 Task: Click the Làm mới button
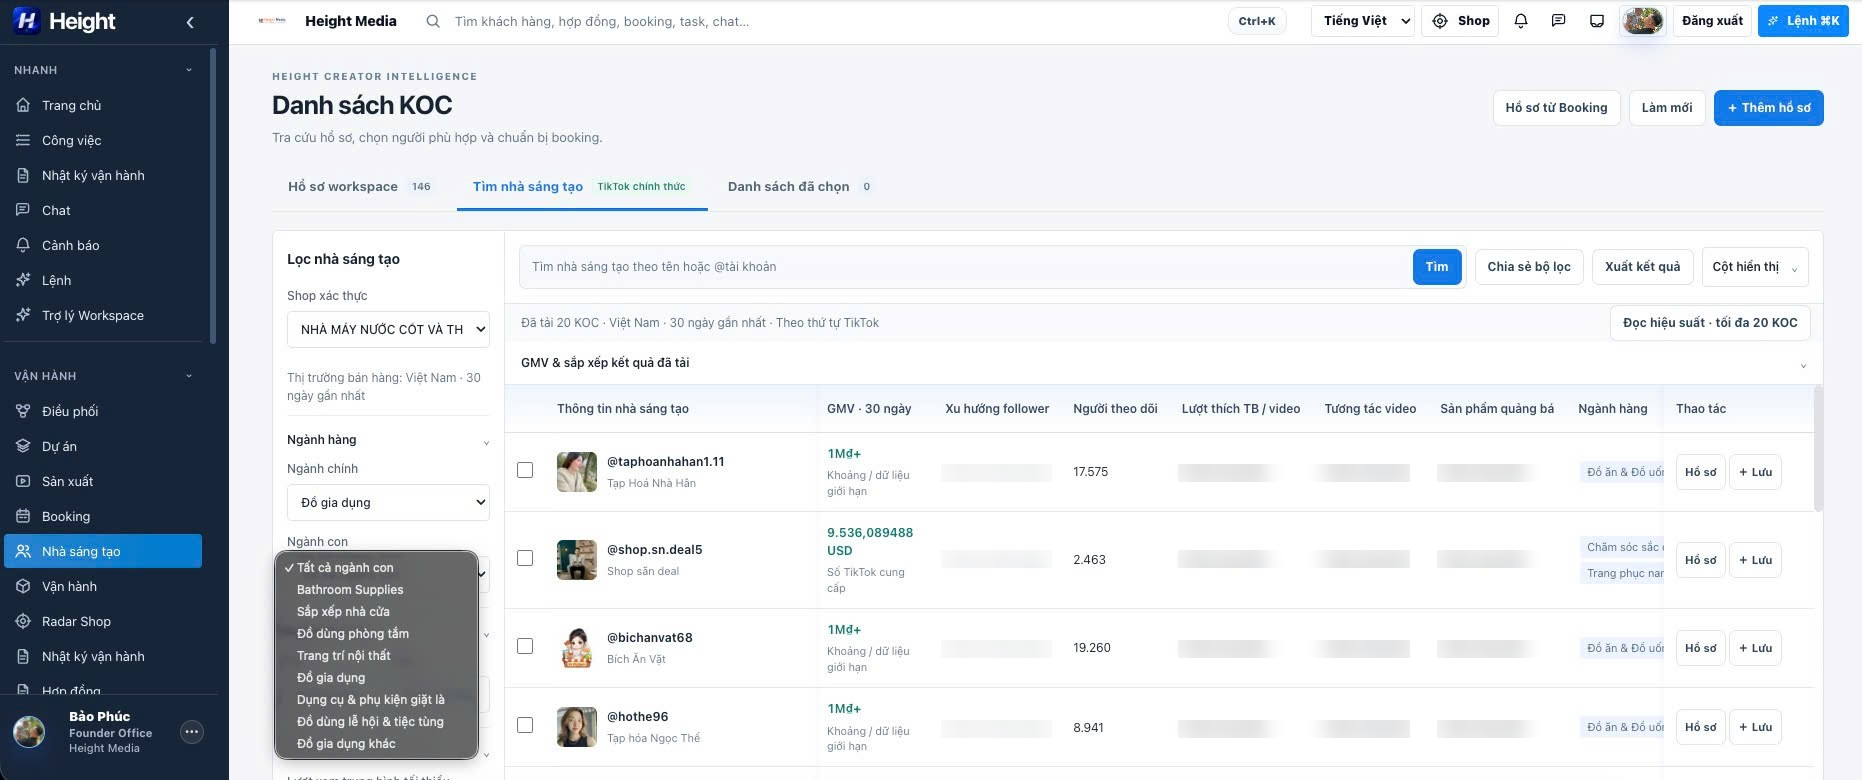(x=1667, y=108)
